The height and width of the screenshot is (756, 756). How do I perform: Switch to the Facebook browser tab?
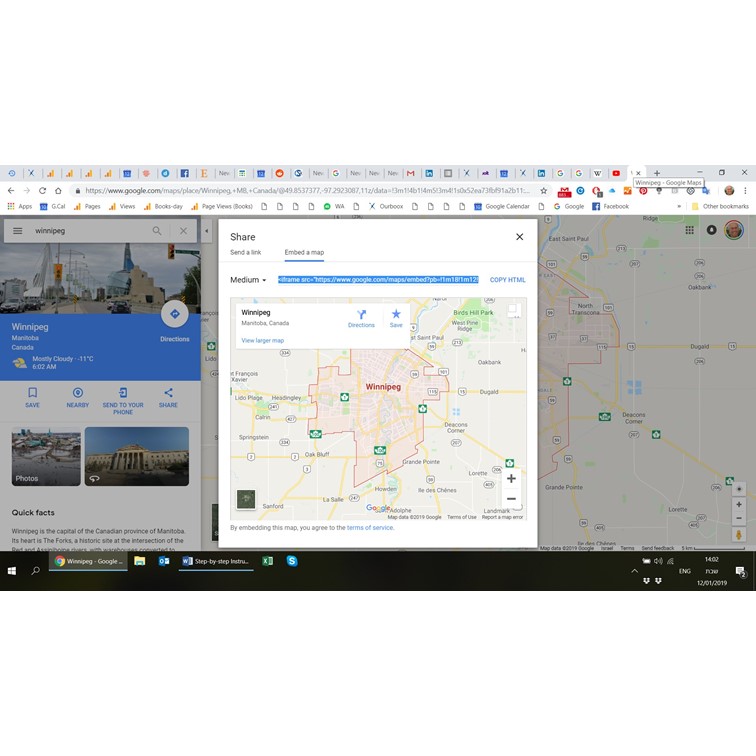pos(185,173)
